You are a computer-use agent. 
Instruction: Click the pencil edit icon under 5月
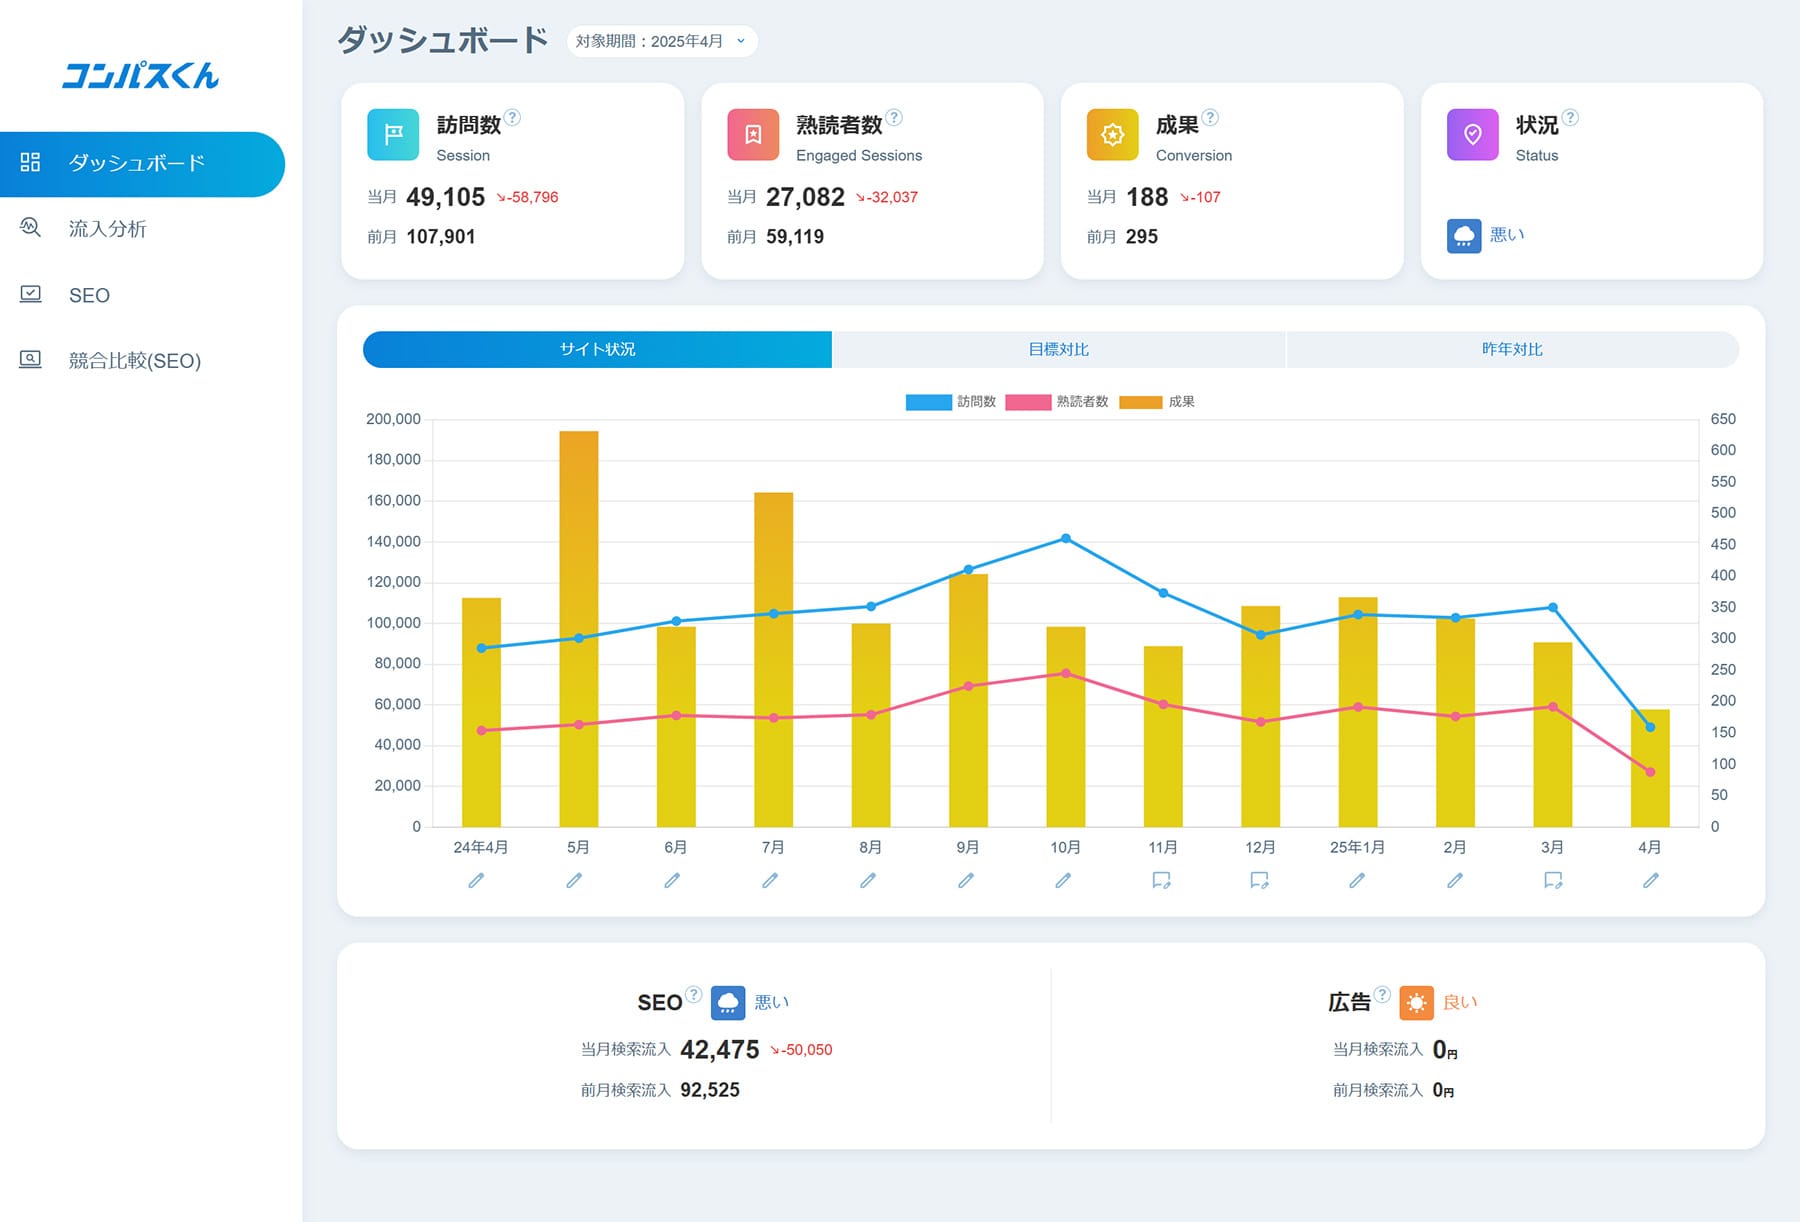574,880
